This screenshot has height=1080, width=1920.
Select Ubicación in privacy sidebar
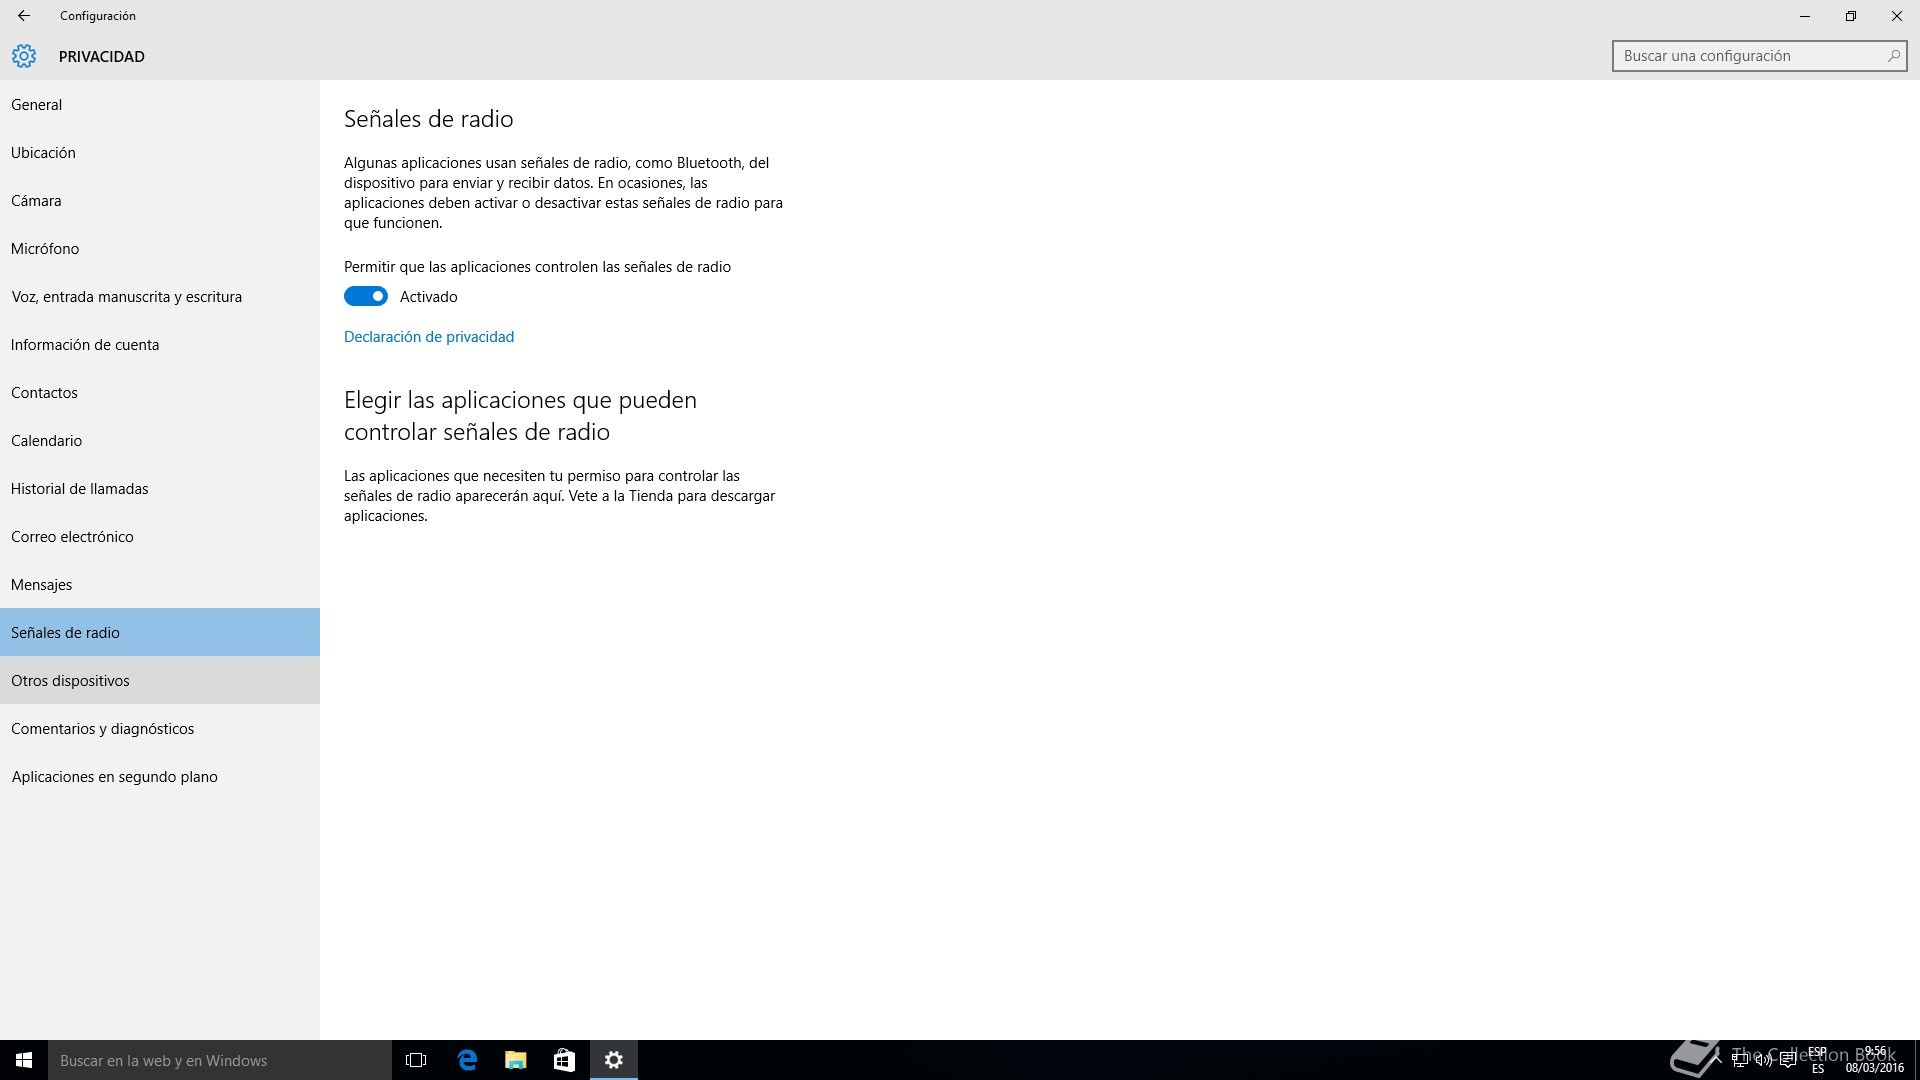coord(43,153)
